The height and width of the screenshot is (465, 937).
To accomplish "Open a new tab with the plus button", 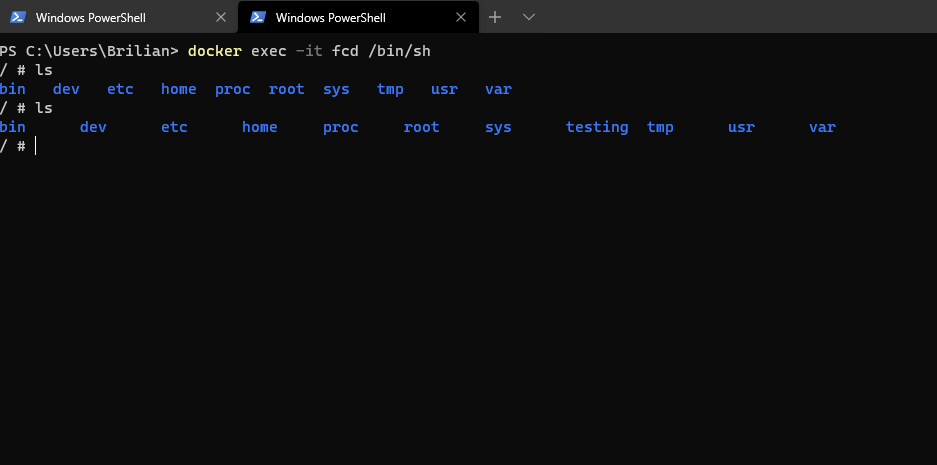I will coord(495,17).
